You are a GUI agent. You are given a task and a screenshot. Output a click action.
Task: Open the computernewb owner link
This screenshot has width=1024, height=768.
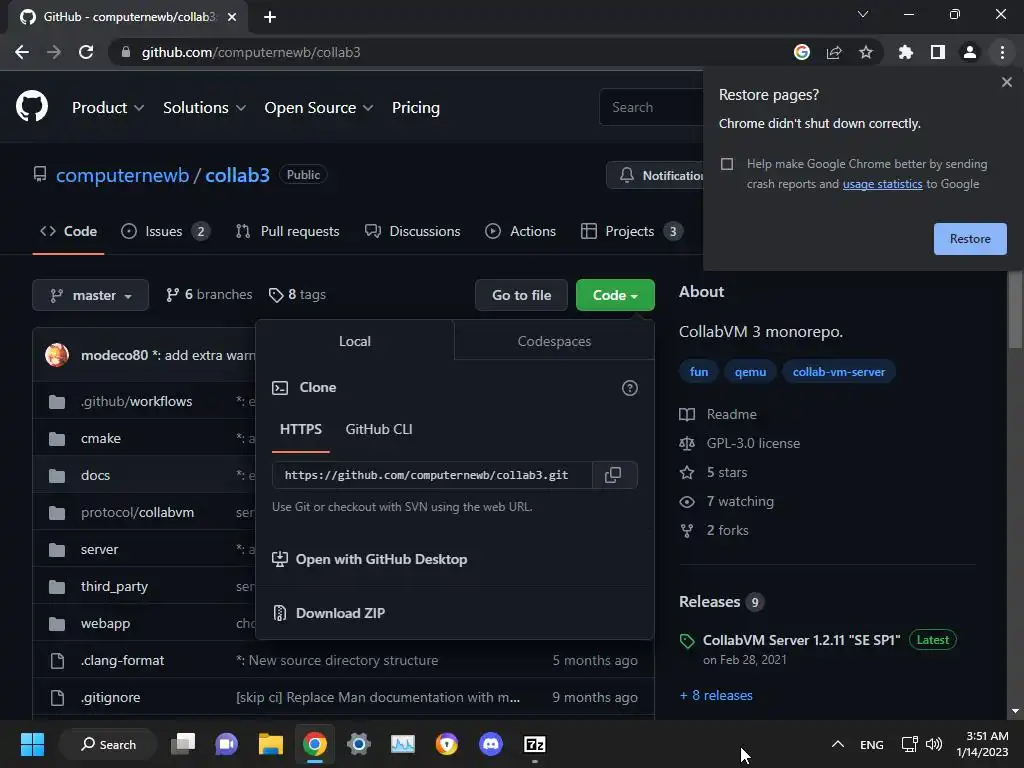pyautogui.click(x=122, y=175)
